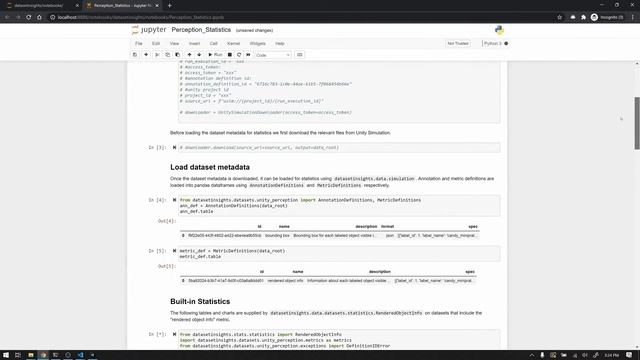Open File Explorer from the taskbar
The image size is (640, 360).
point(31,355)
